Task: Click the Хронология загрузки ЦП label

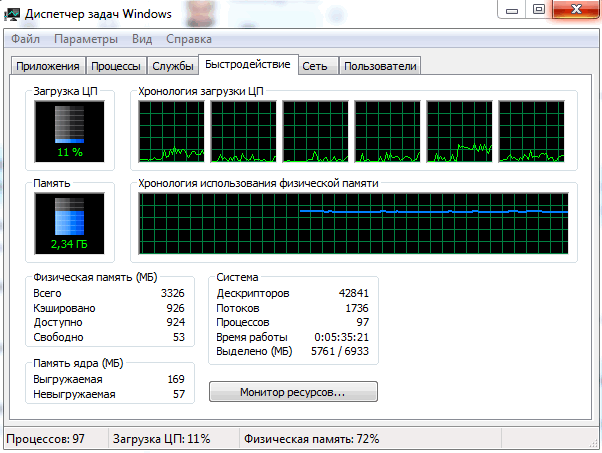Action: (x=201, y=91)
